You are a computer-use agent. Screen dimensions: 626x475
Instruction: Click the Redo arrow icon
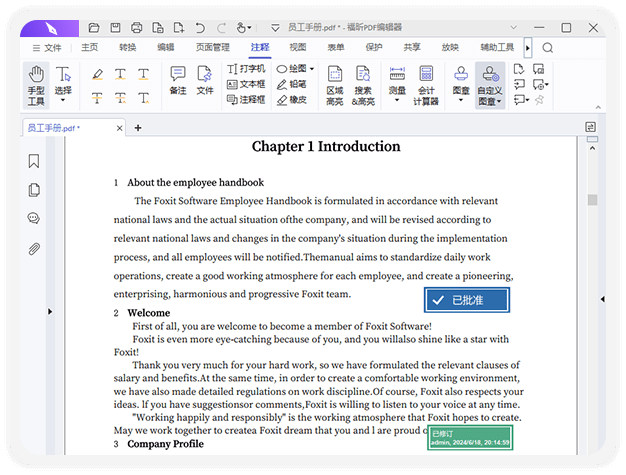221,28
